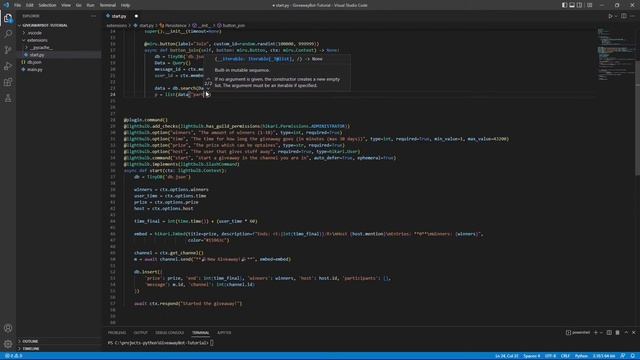The image size is (640, 360).
Task: Show previous signature in the hint popup
Action: coord(208,78)
